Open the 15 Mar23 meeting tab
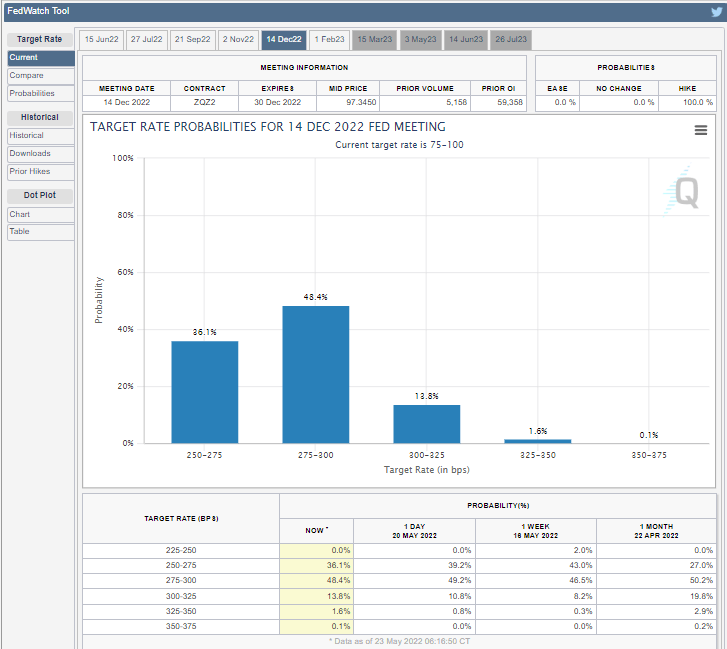Viewport: 727px width, 649px height. coord(375,40)
